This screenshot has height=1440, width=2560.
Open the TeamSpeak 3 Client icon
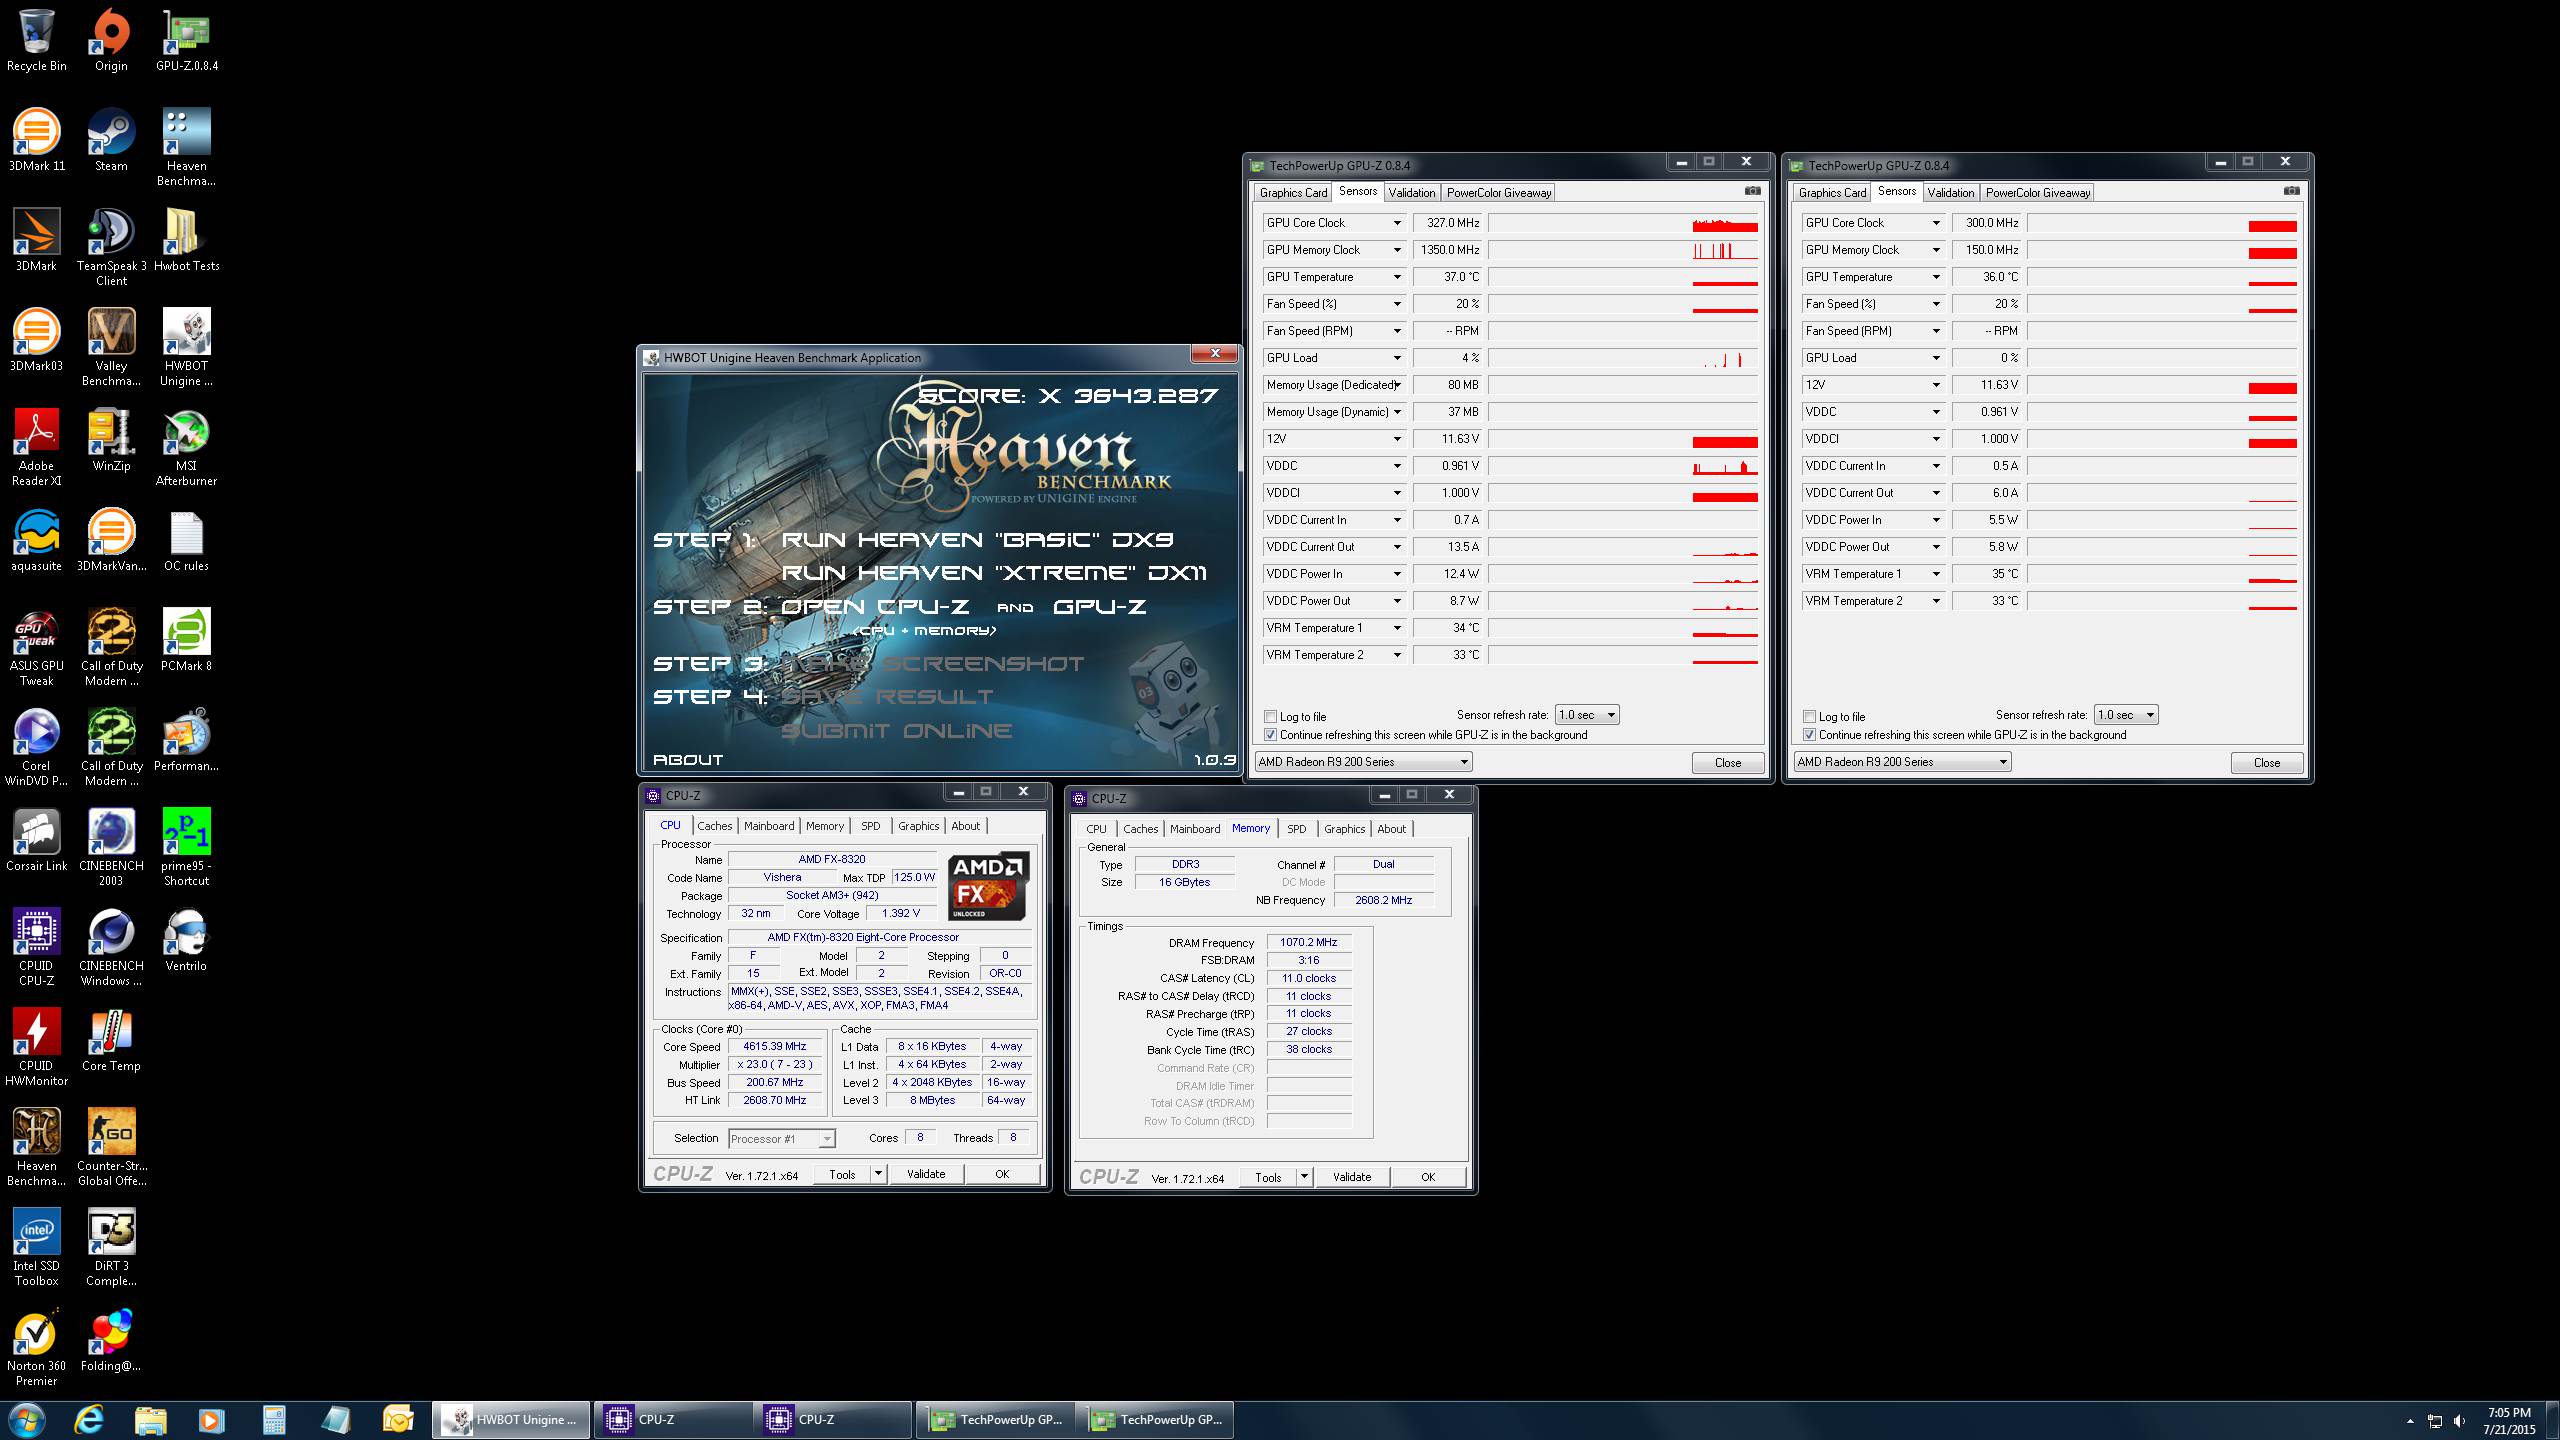(111, 247)
